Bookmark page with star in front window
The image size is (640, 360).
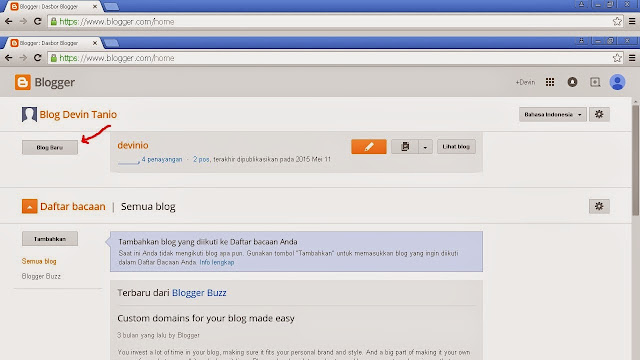617,58
